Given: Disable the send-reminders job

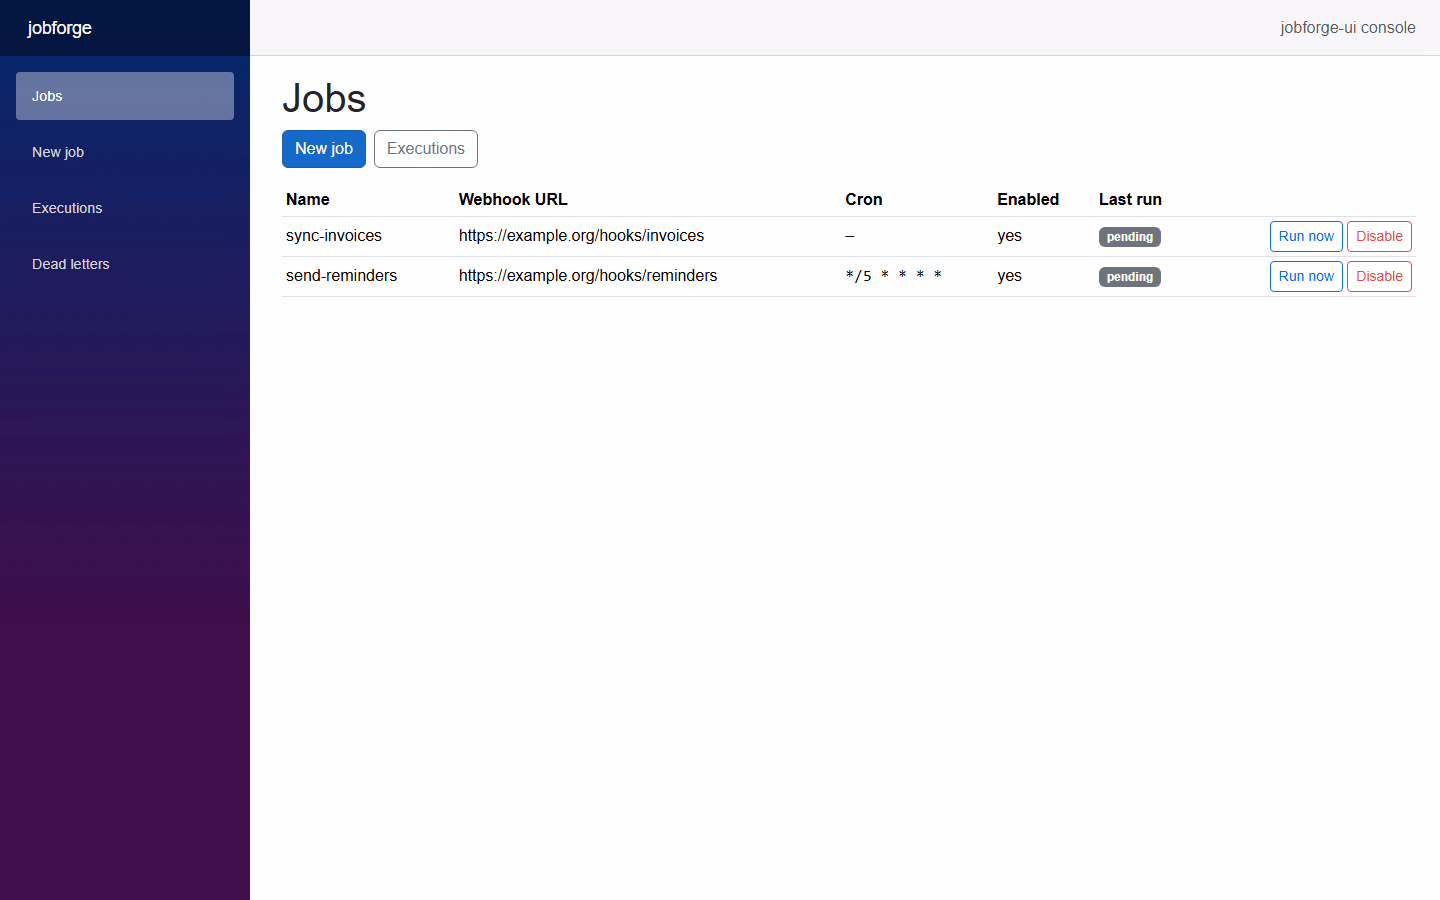Looking at the screenshot, I should 1379,277.
